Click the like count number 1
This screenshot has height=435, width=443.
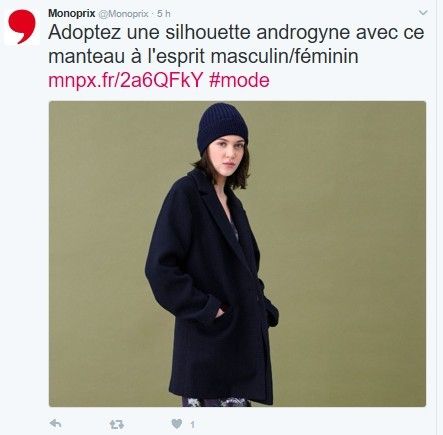click(x=192, y=425)
